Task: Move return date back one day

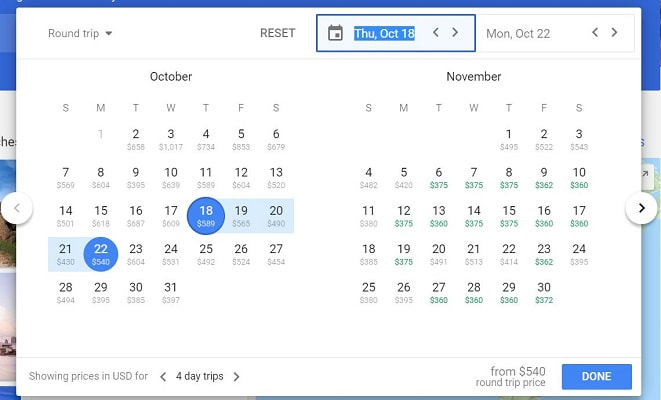Action: pos(595,33)
